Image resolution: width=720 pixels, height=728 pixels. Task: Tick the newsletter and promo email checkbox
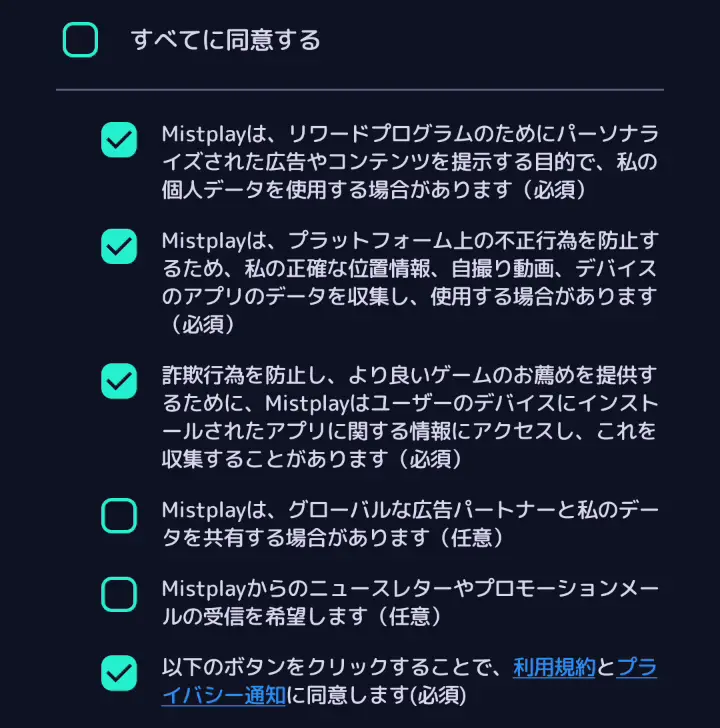pyautogui.click(x=119, y=594)
